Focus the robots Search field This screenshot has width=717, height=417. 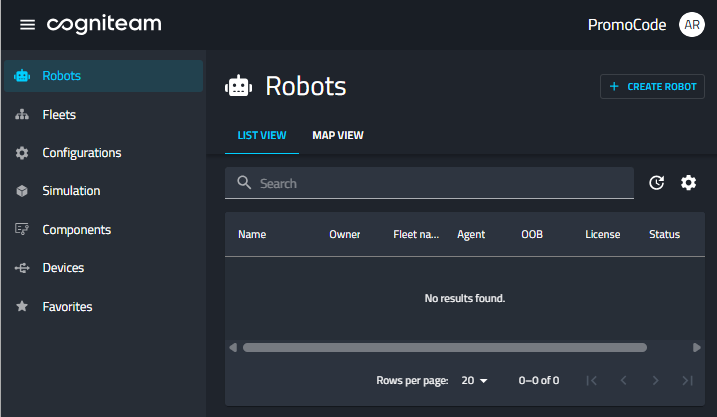[x=429, y=183]
